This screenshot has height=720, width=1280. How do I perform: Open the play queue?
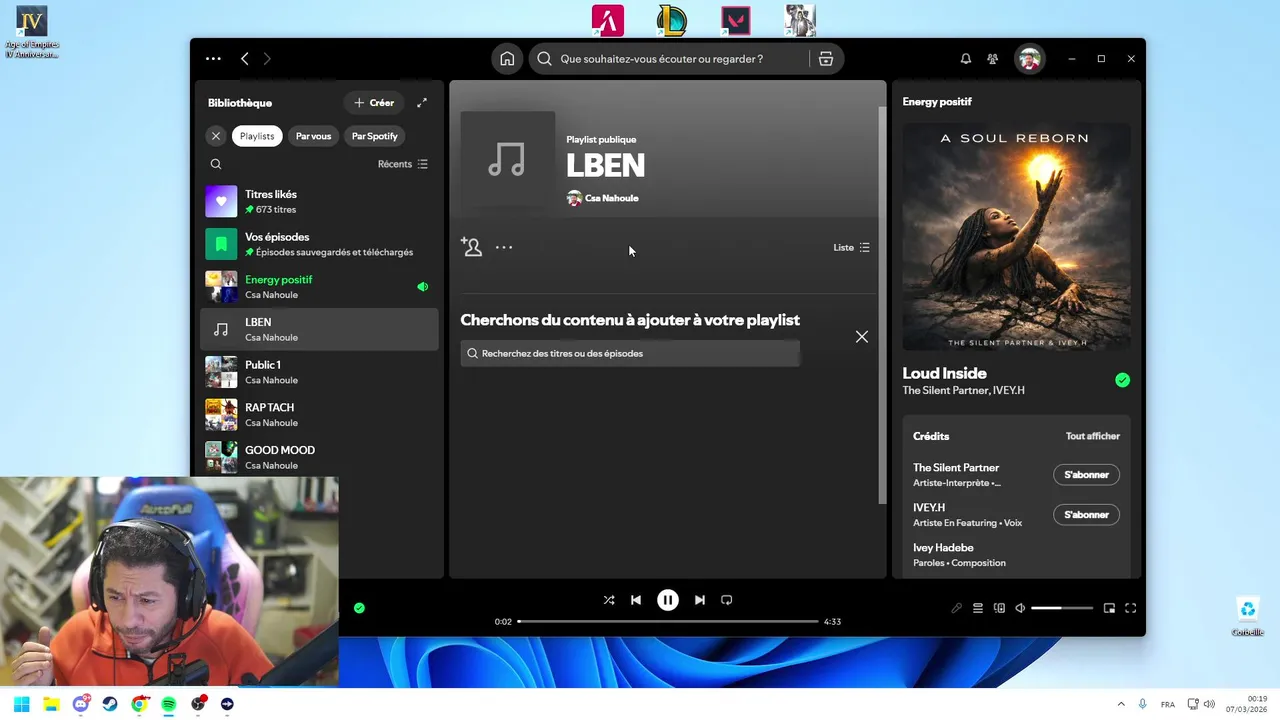978,608
